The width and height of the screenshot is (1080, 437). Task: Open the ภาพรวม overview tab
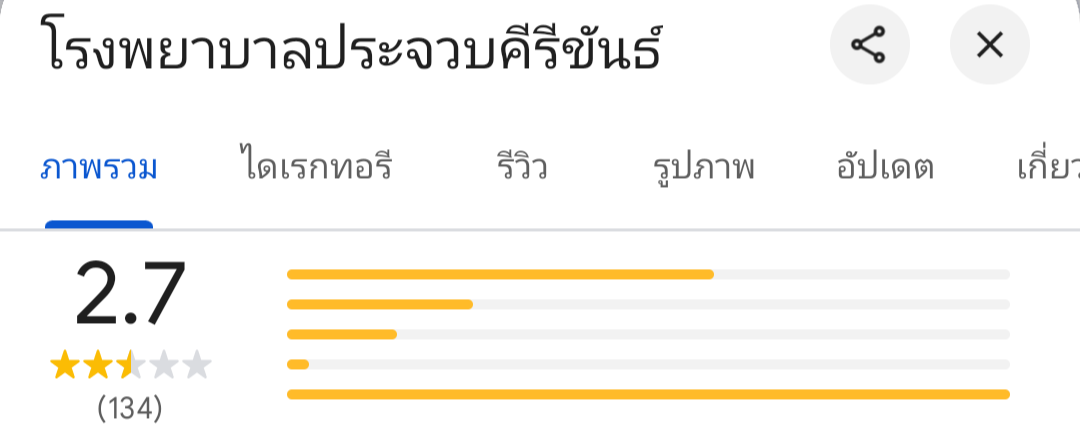[99, 168]
